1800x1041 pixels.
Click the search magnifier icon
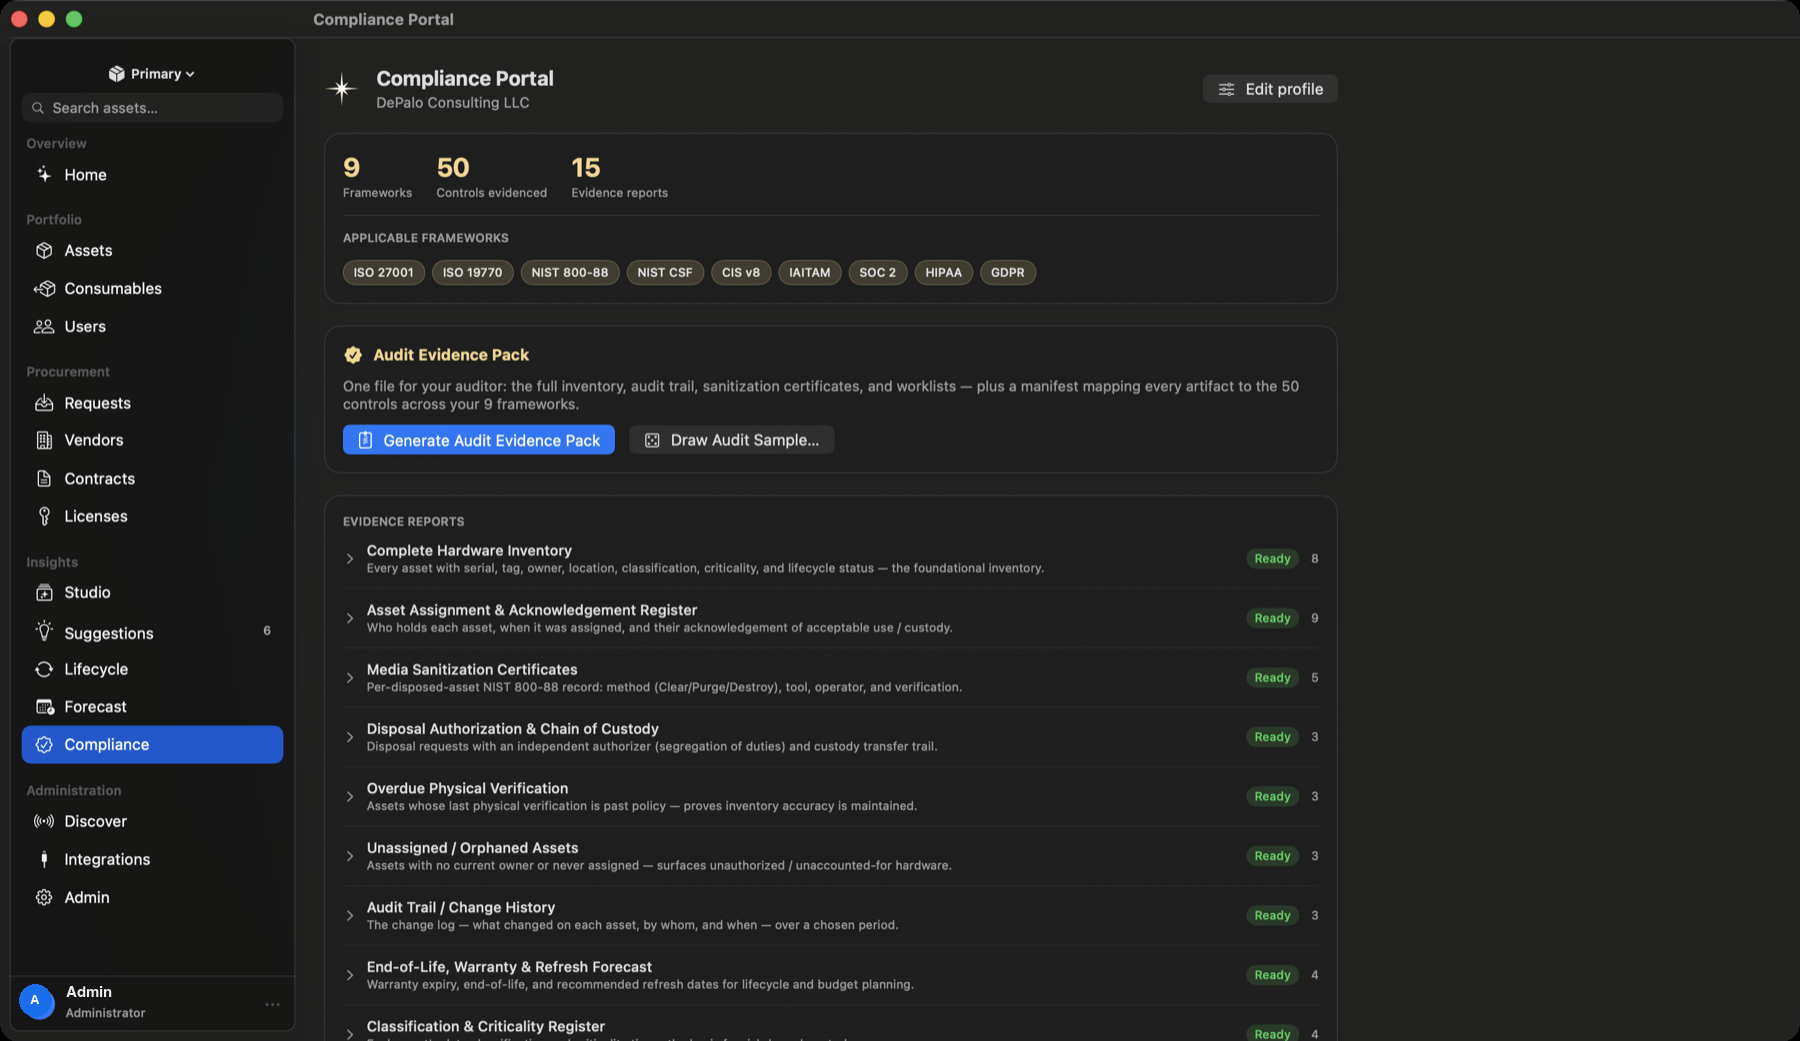click(x=38, y=108)
